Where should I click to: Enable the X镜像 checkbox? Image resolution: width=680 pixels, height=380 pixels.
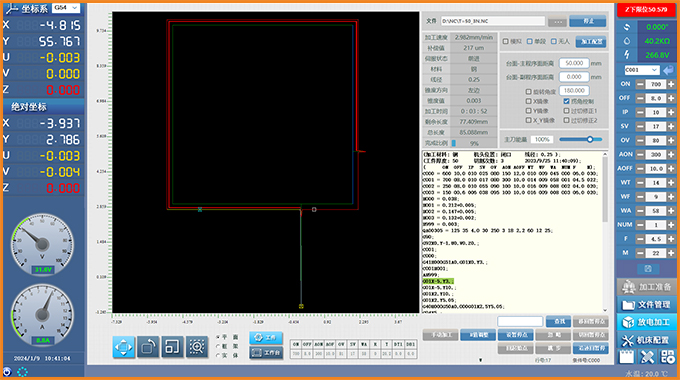(528, 101)
